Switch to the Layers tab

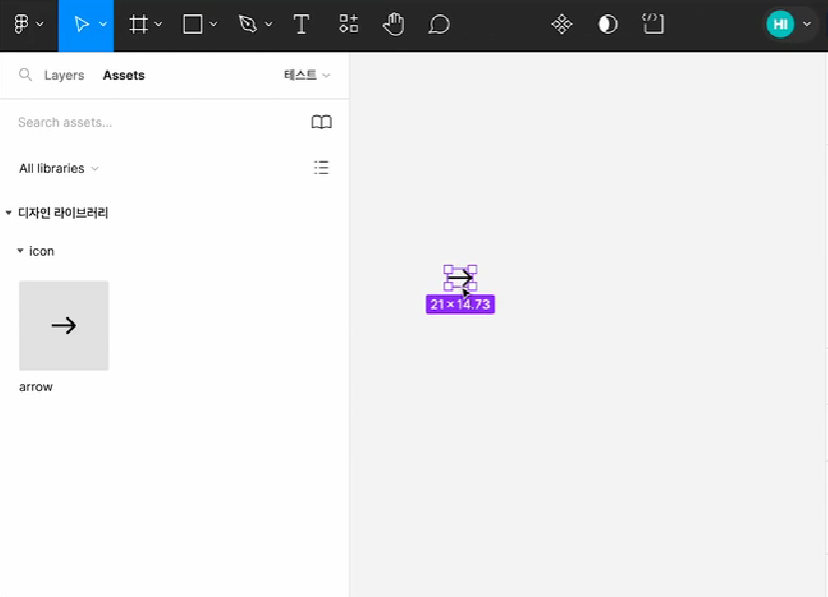(64, 75)
